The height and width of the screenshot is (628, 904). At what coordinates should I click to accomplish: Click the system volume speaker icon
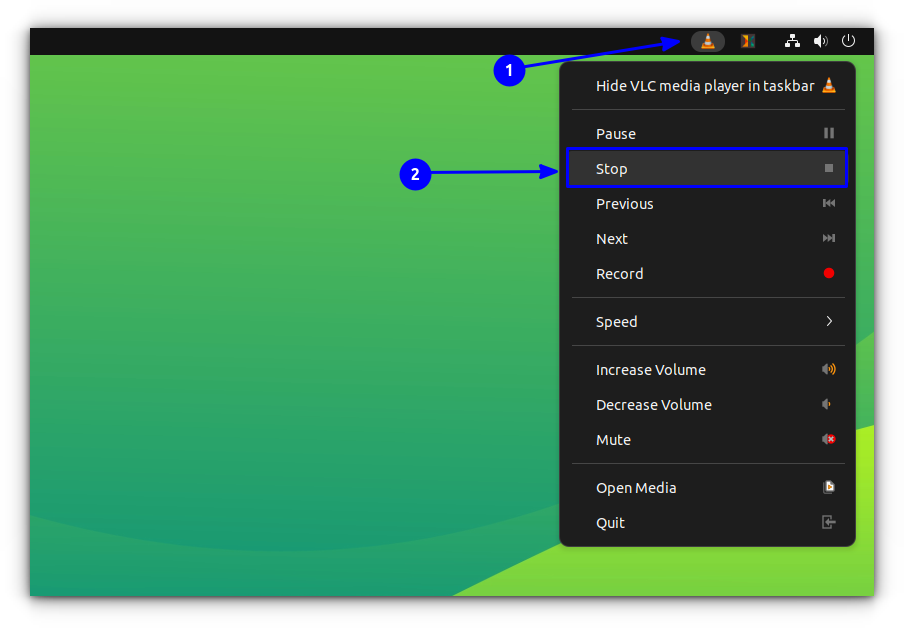820,41
